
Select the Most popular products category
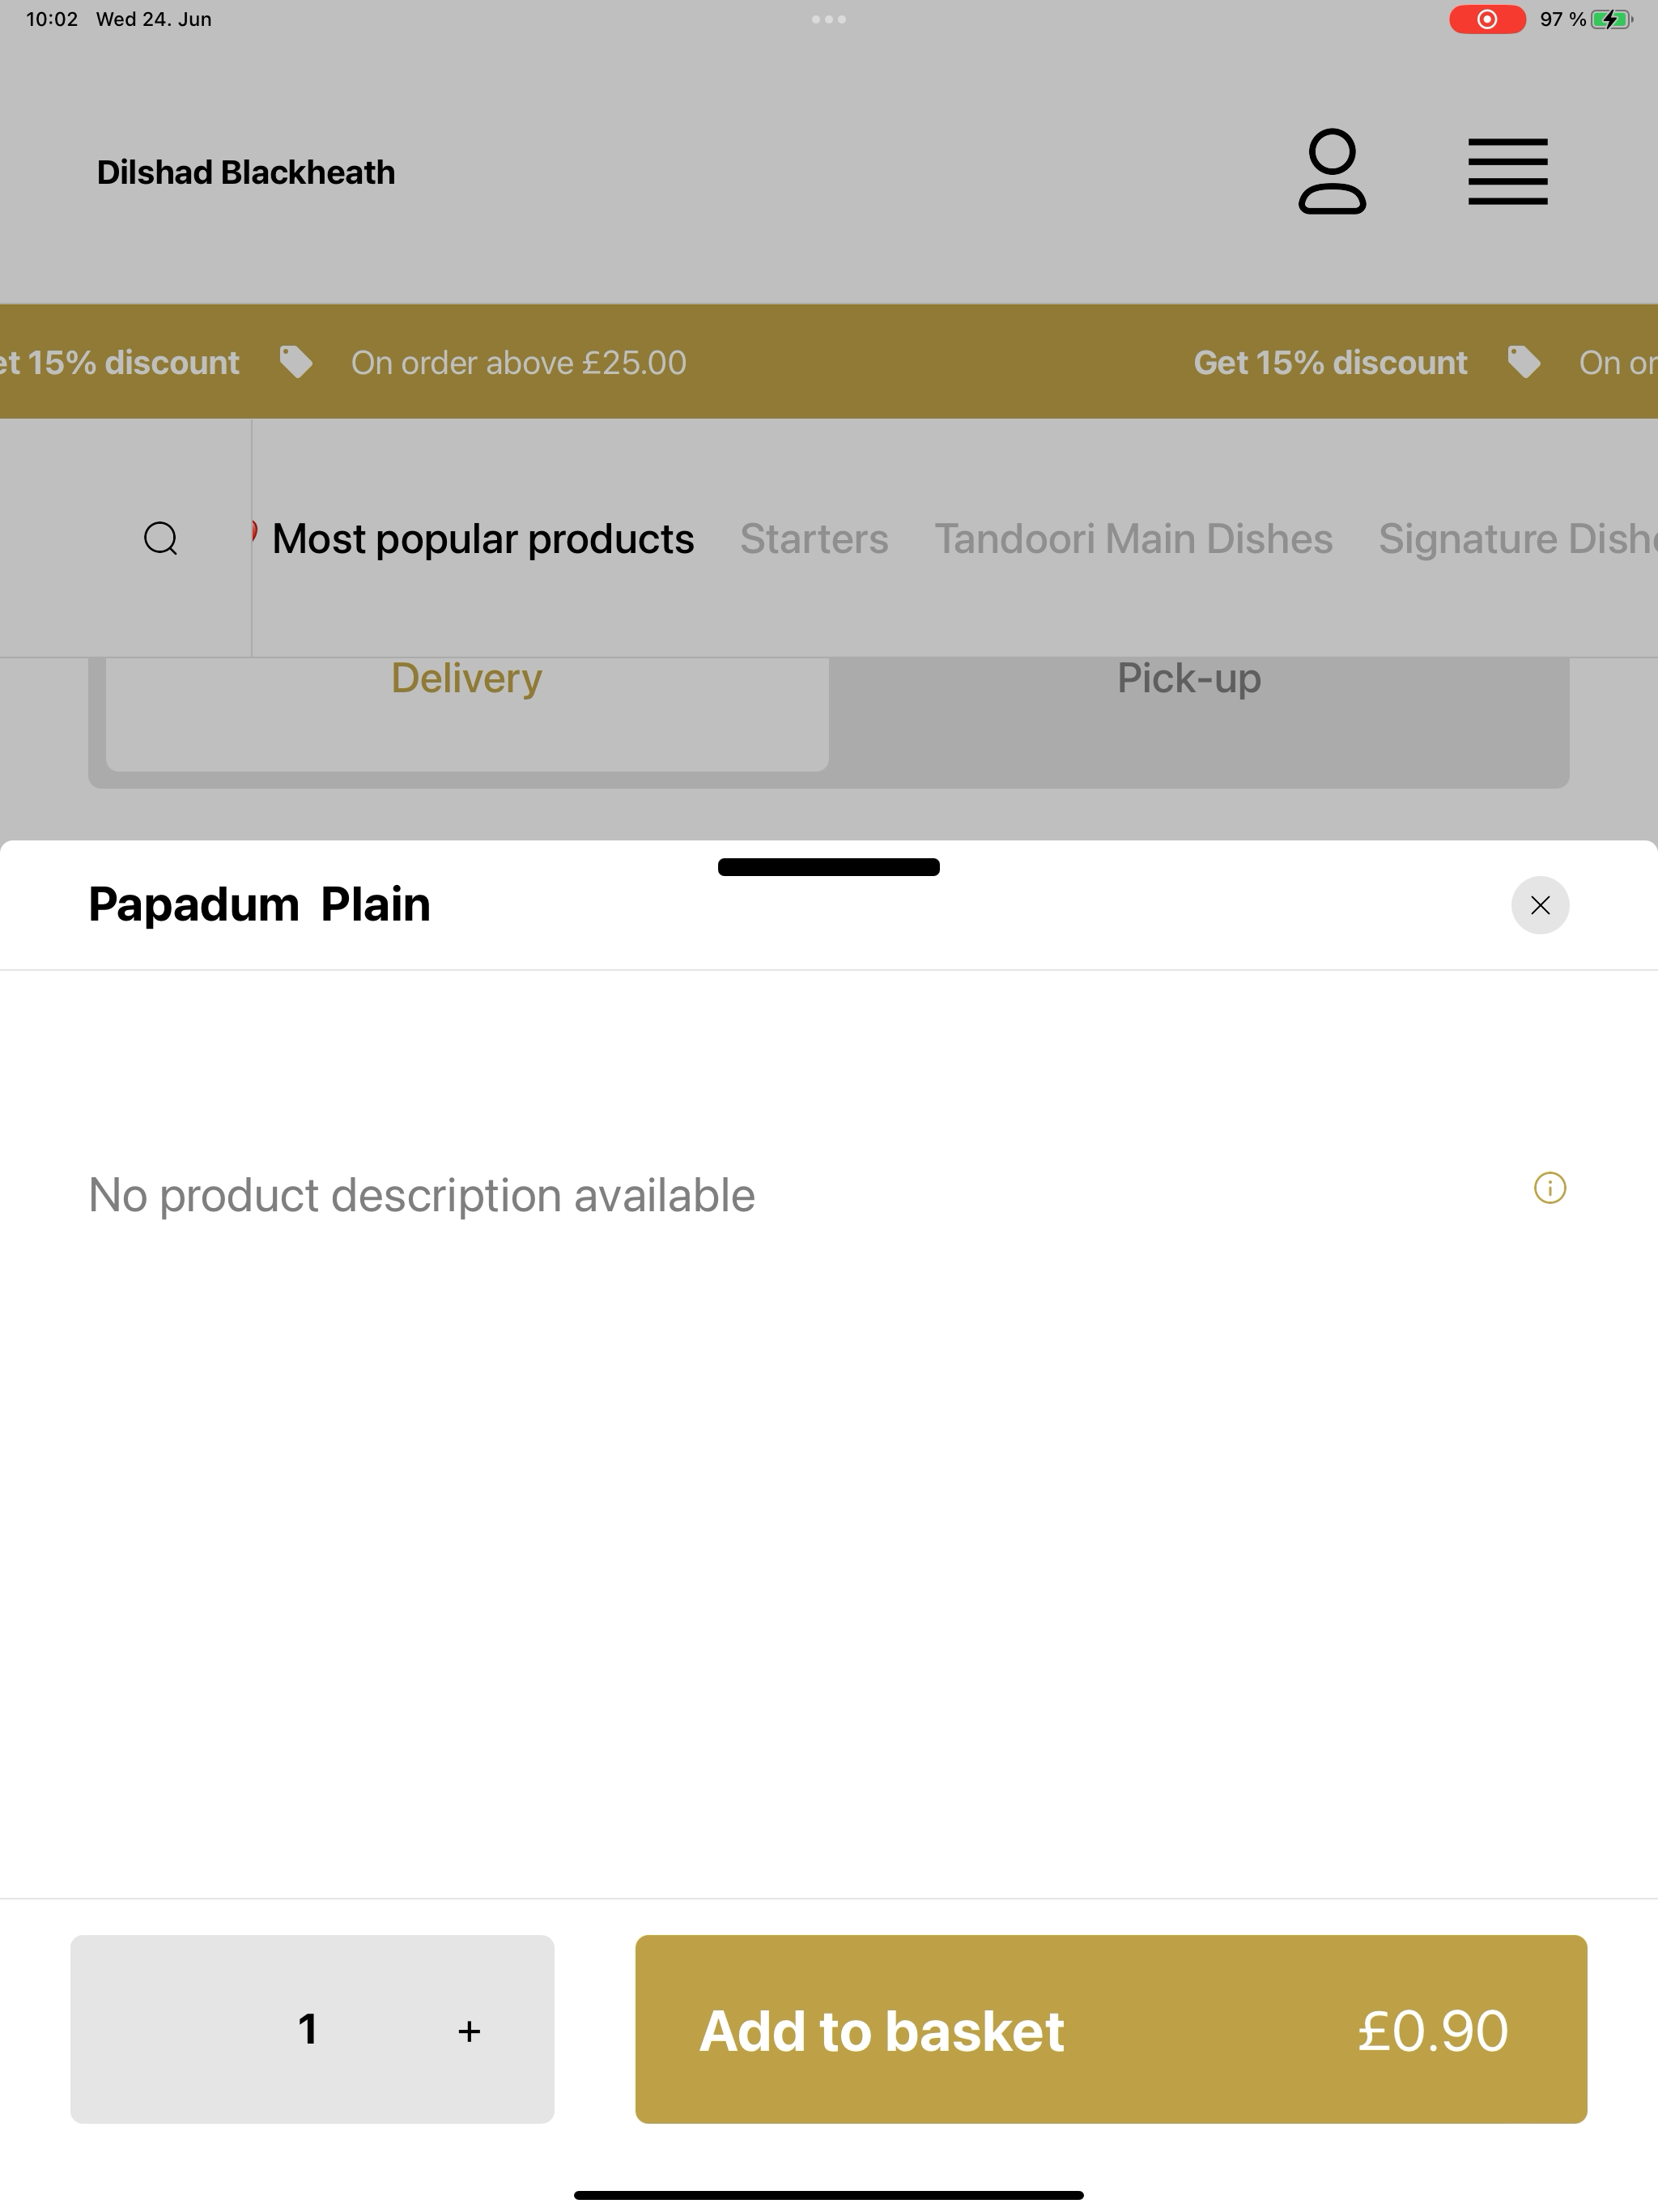coord(483,538)
